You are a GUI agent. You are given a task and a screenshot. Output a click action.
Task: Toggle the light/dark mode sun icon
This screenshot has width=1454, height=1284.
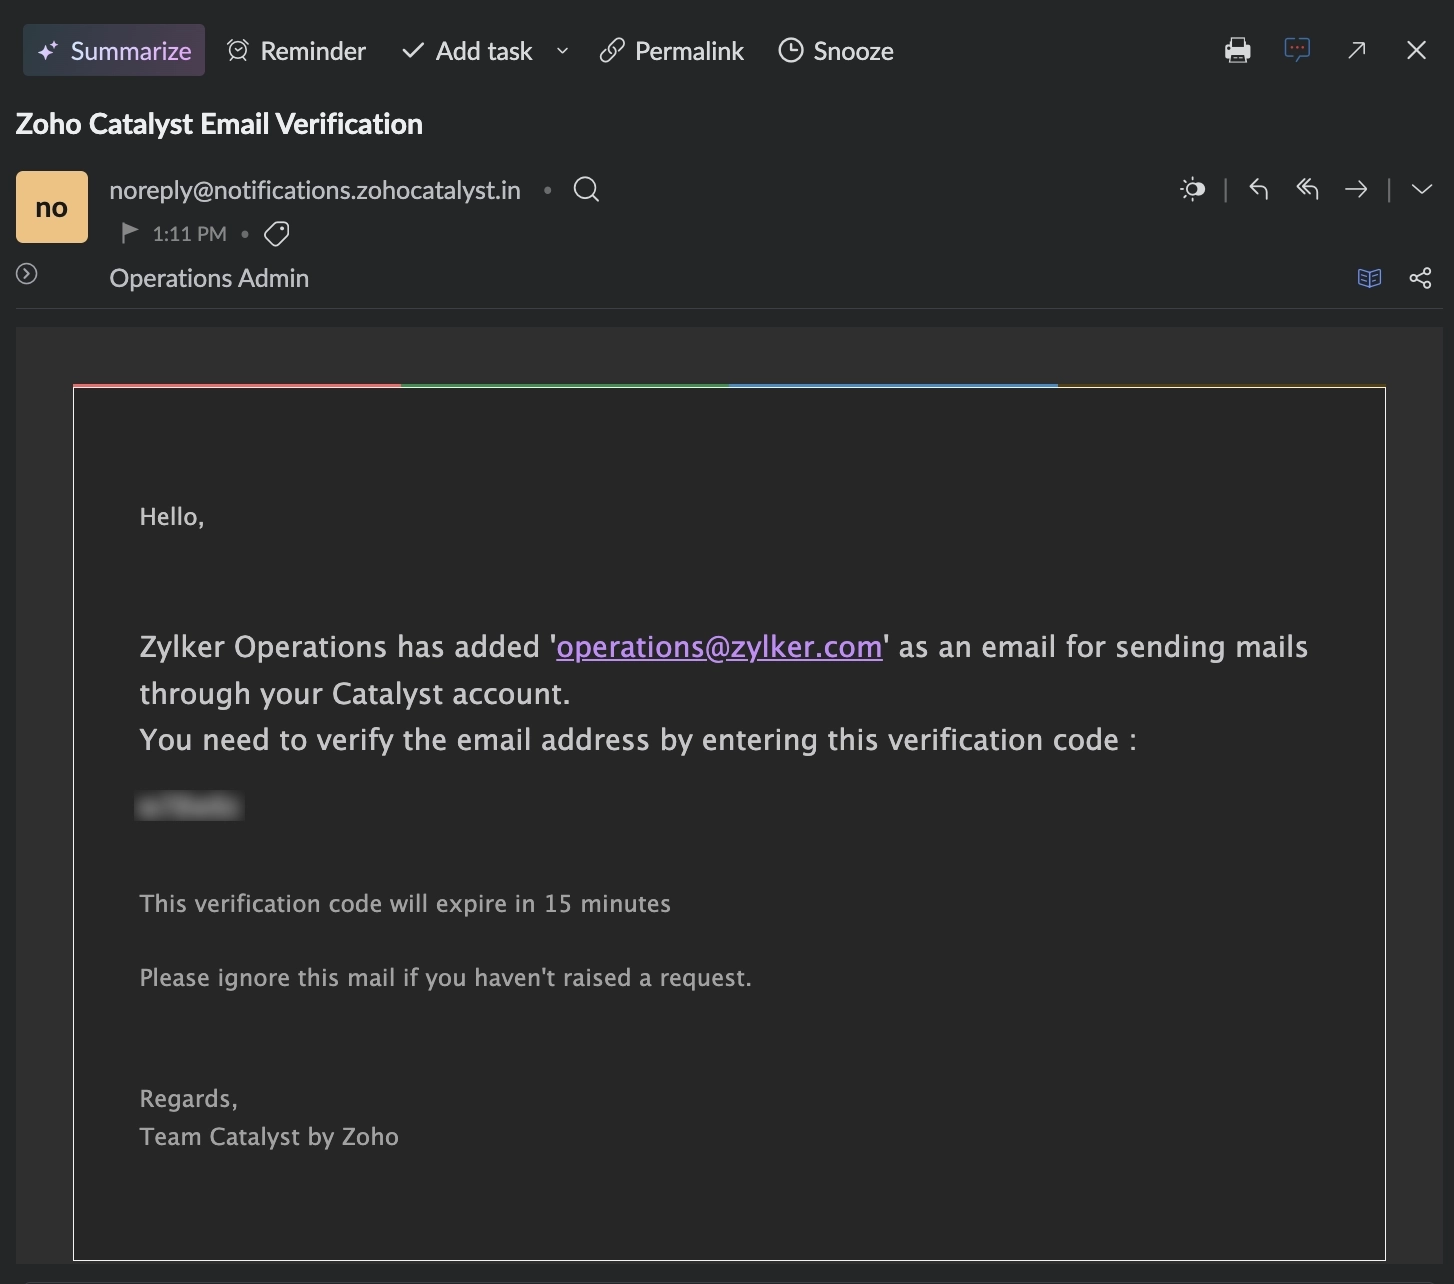pos(1193,189)
